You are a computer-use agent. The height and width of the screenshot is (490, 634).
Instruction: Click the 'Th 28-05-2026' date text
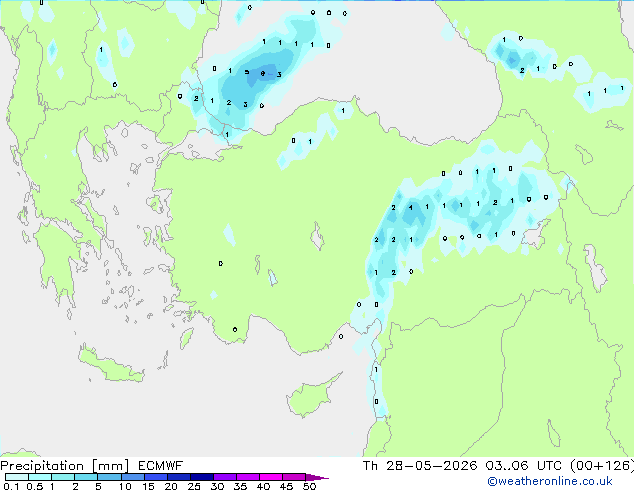[x=420, y=466]
